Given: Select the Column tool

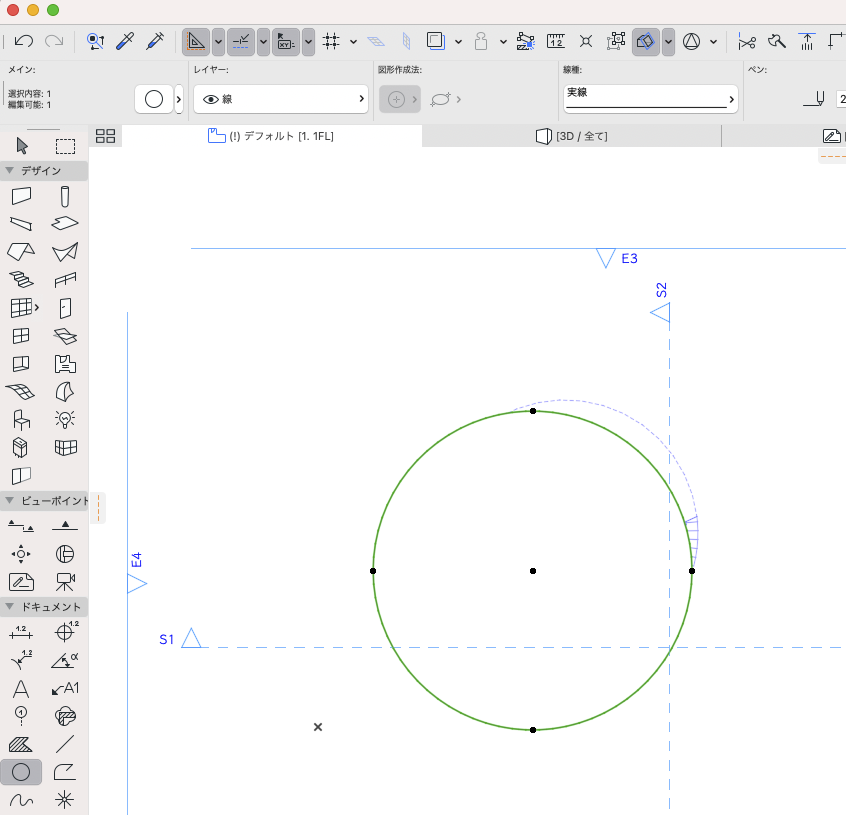Looking at the screenshot, I should point(65,196).
